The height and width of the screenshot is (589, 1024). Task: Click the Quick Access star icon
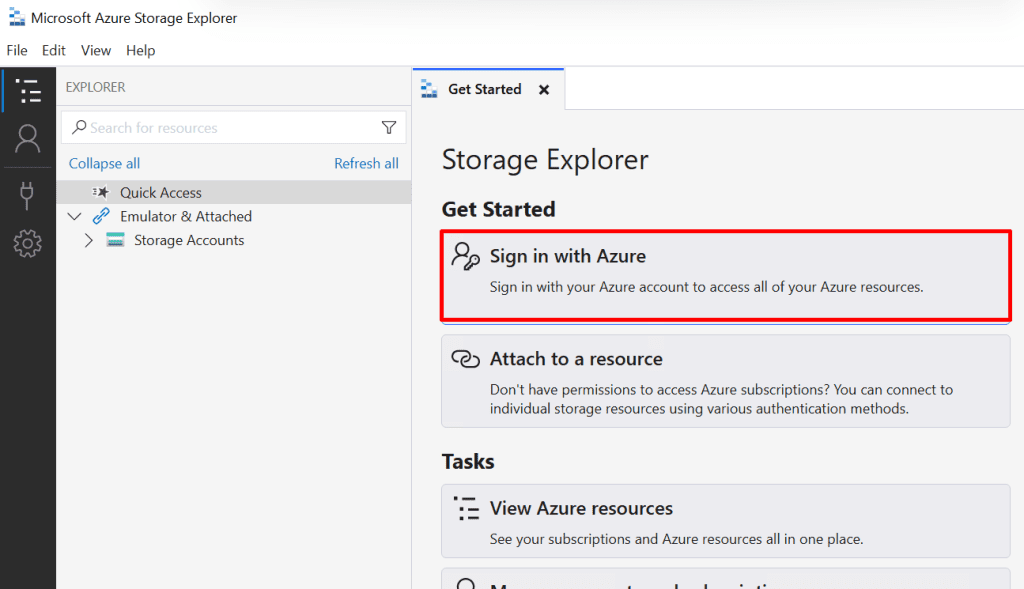(101, 192)
